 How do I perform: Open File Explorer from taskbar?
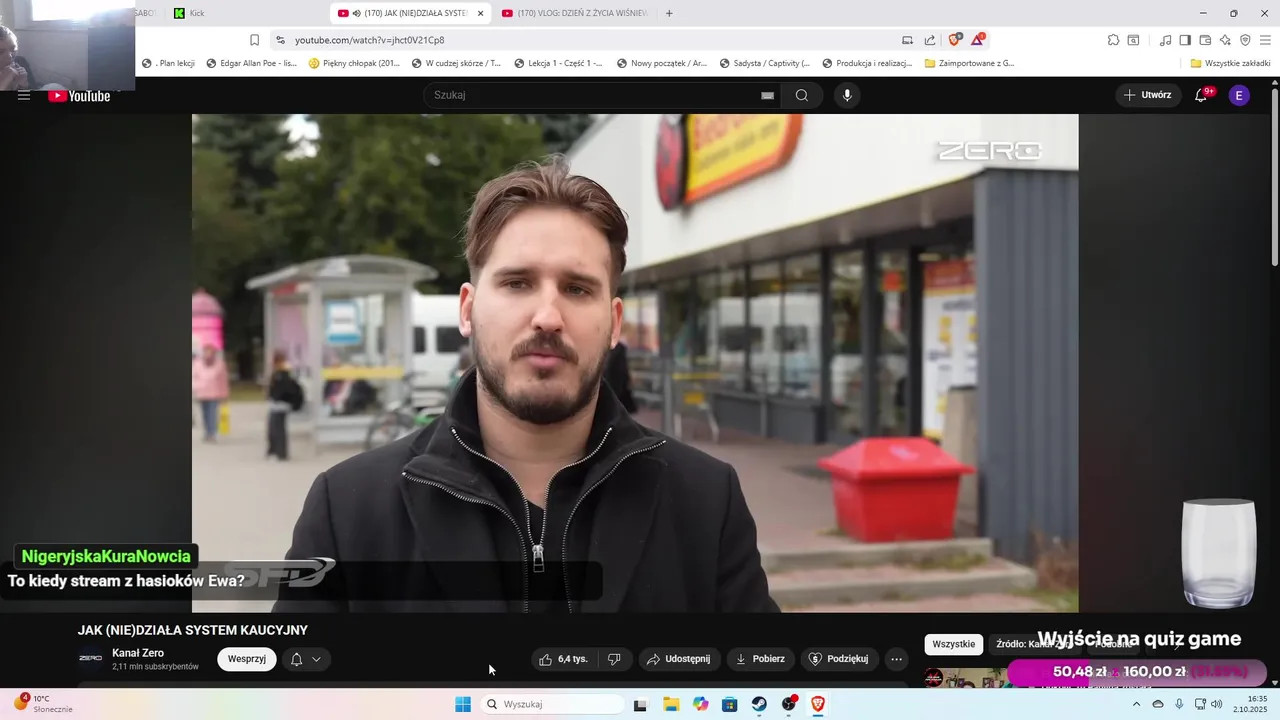coord(671,704)
